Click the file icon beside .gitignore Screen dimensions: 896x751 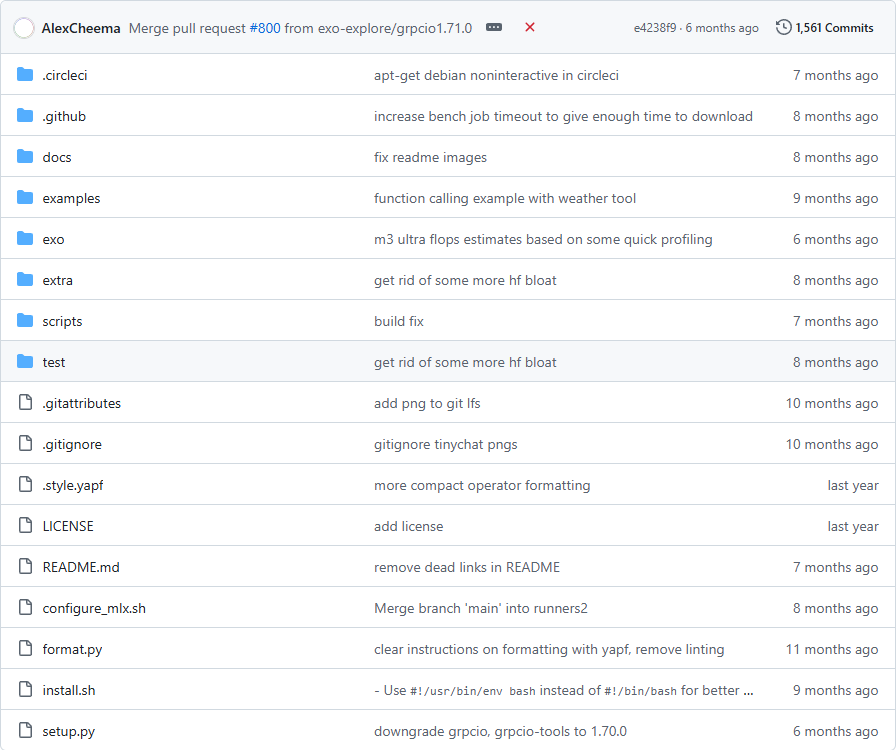coord(26,444)
